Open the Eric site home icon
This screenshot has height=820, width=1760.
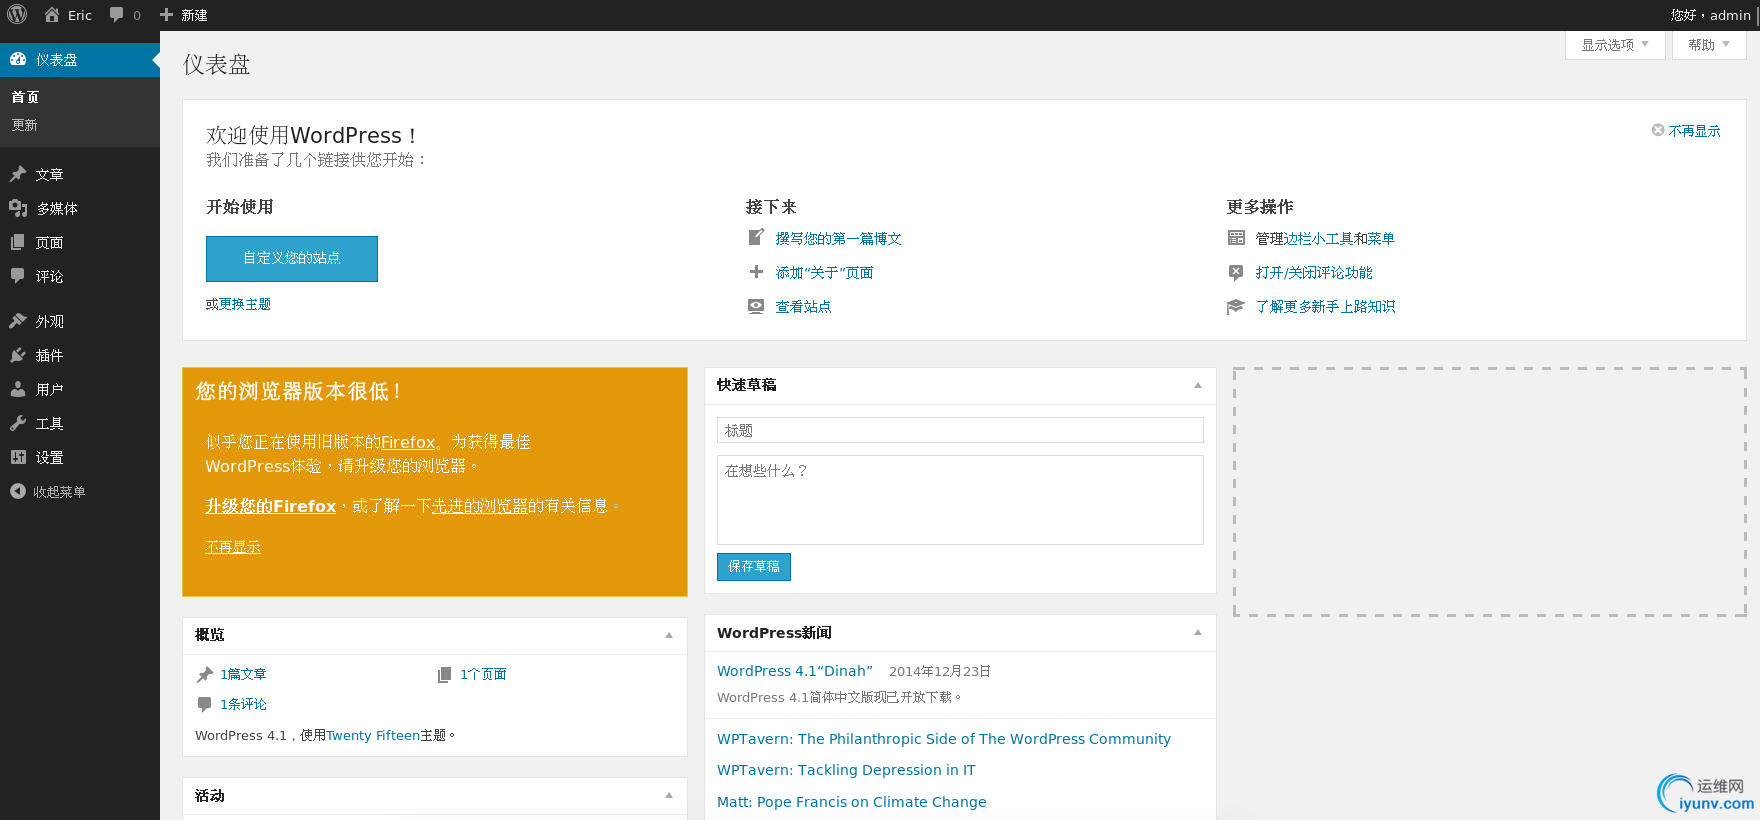[x=52, y=15]
